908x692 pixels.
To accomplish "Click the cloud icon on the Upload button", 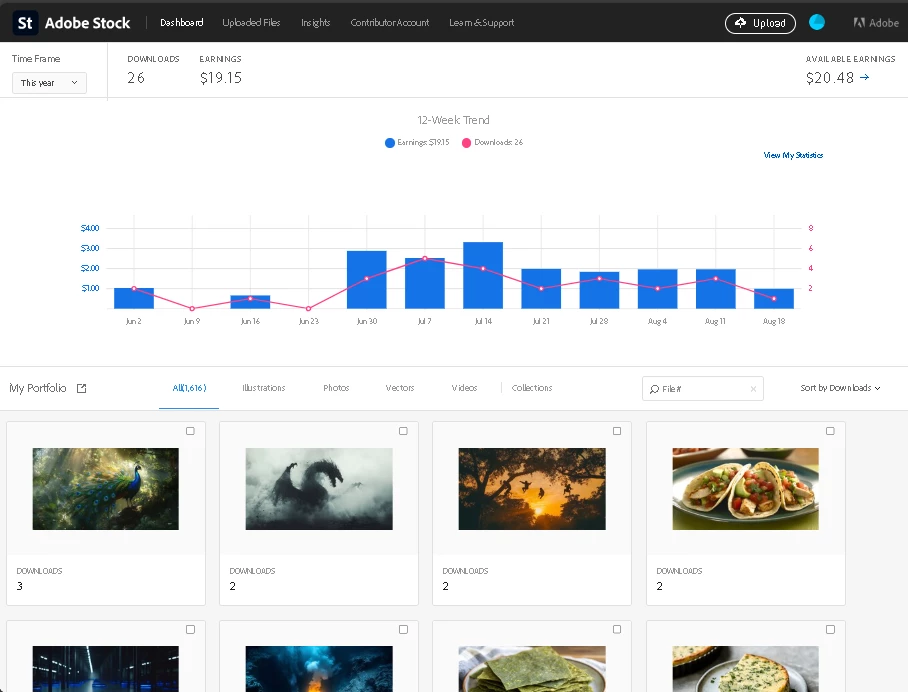I will pyautogui.click(x=740, y=23).
